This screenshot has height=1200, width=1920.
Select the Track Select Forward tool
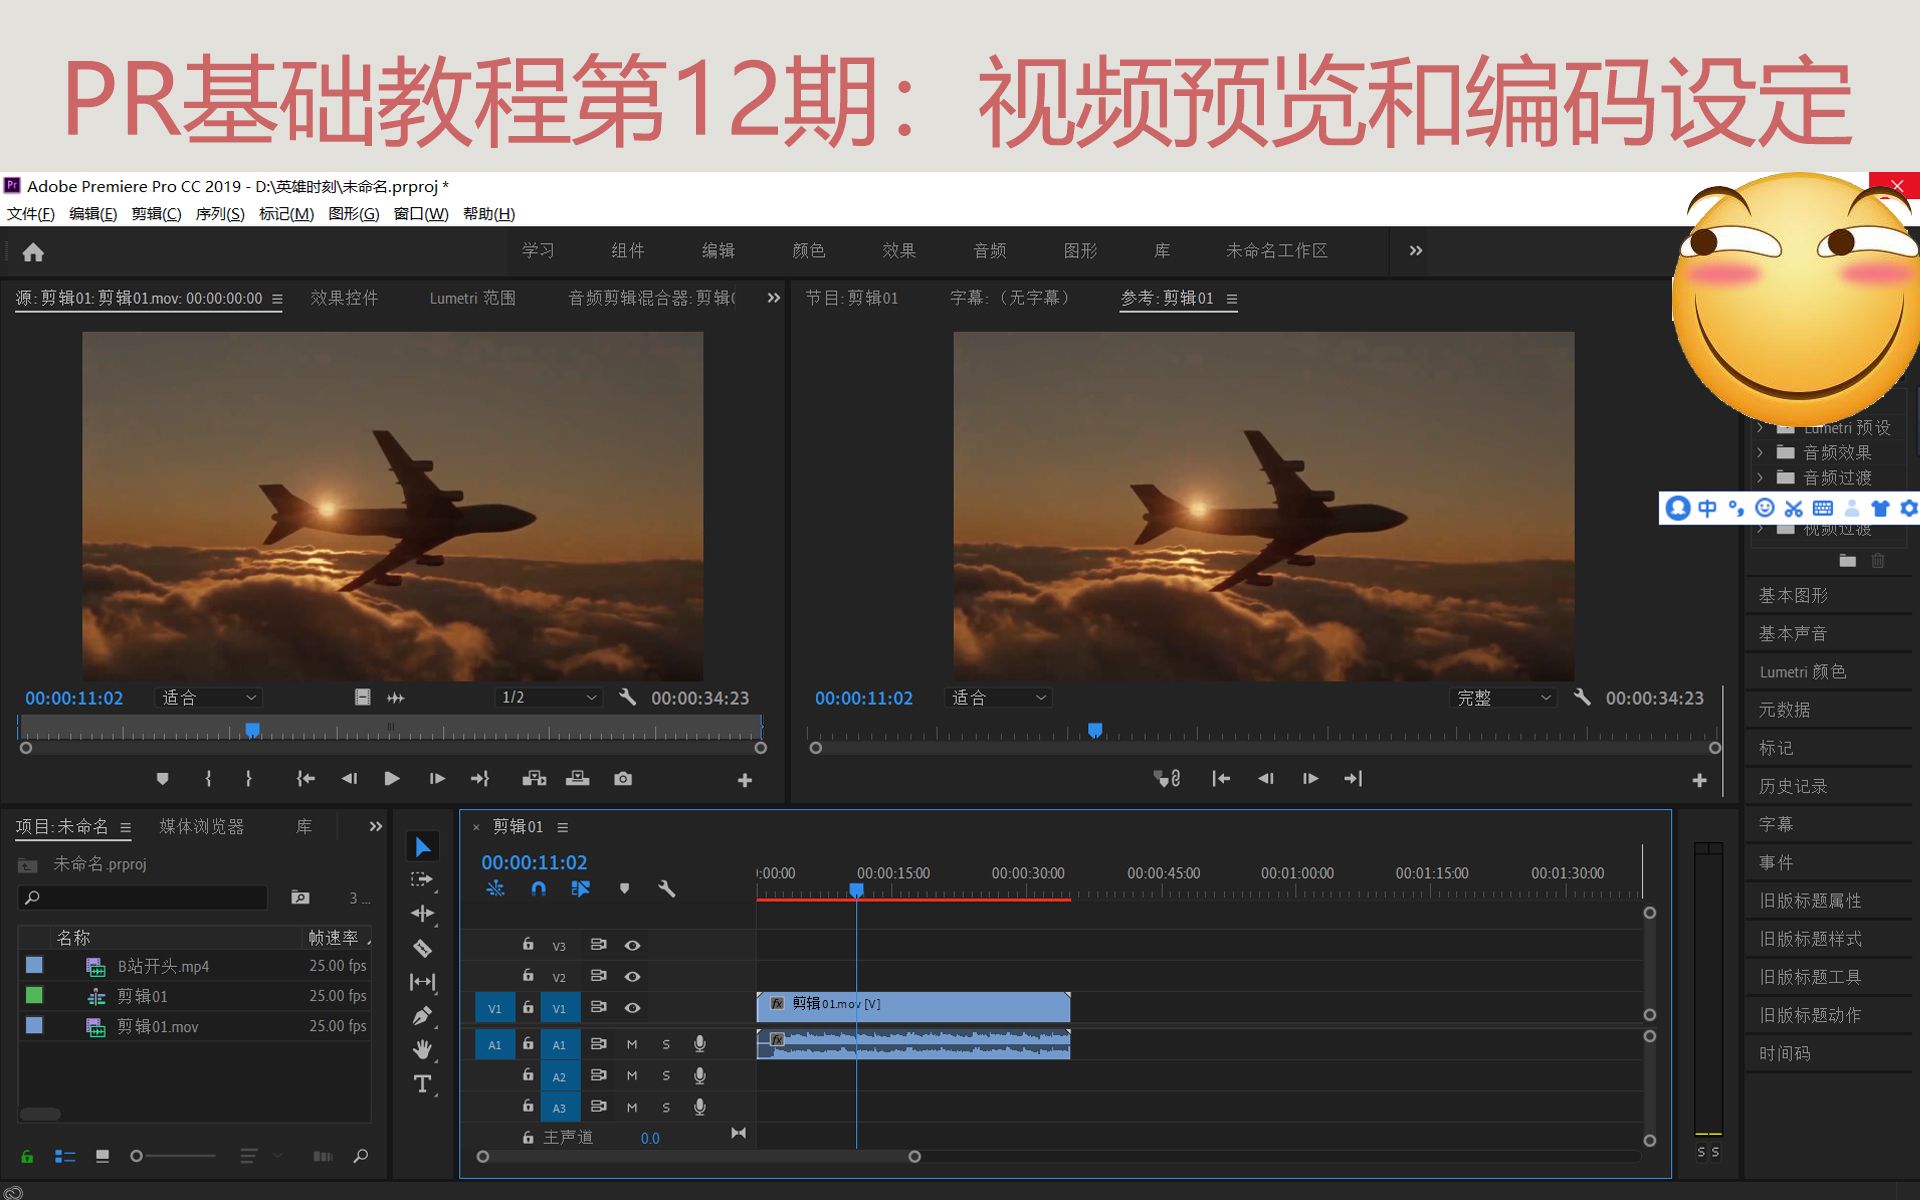pyautogui.click(x=423, y=878)
